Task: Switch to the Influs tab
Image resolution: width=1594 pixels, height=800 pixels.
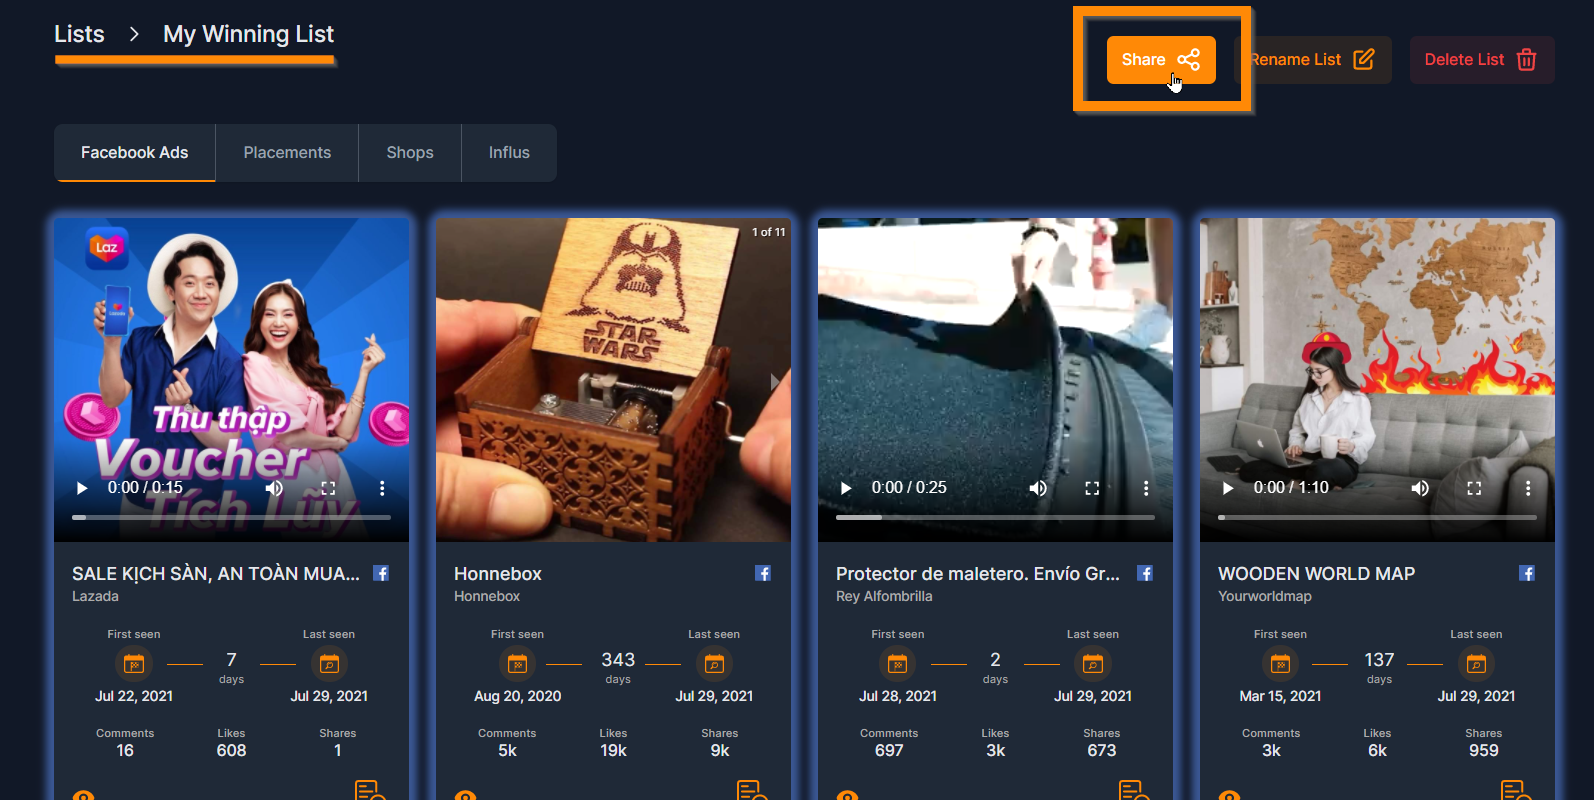Action: coord(509,153)
